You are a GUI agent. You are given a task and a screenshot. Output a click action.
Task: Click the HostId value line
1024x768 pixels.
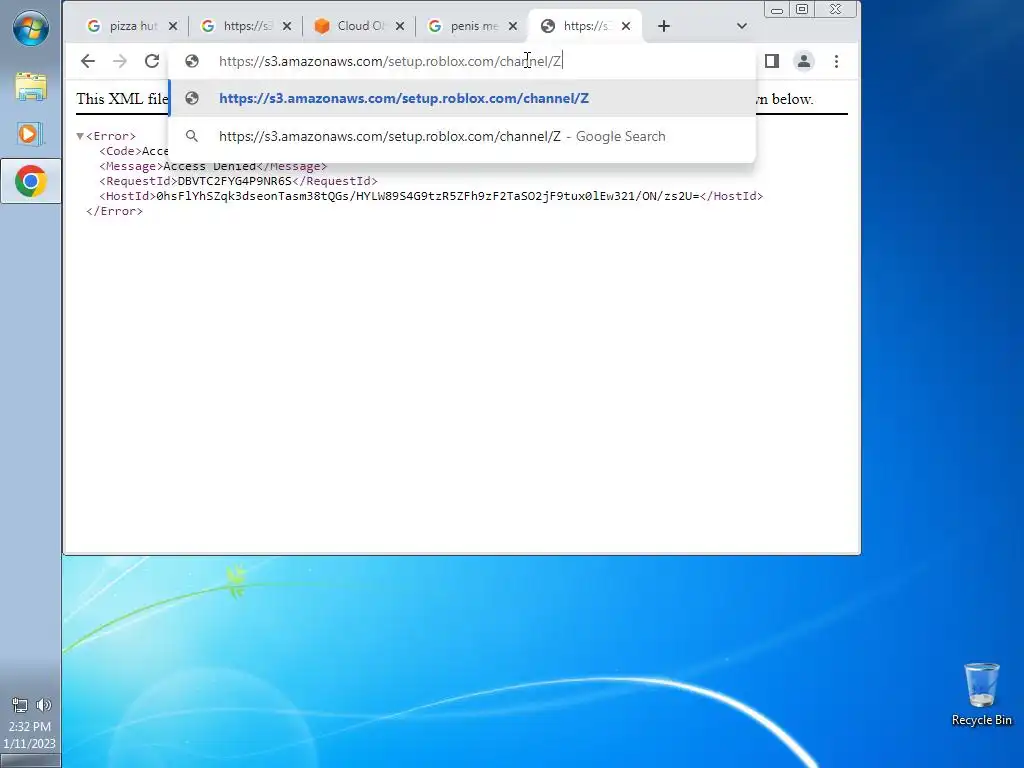(x=431, y=196)
